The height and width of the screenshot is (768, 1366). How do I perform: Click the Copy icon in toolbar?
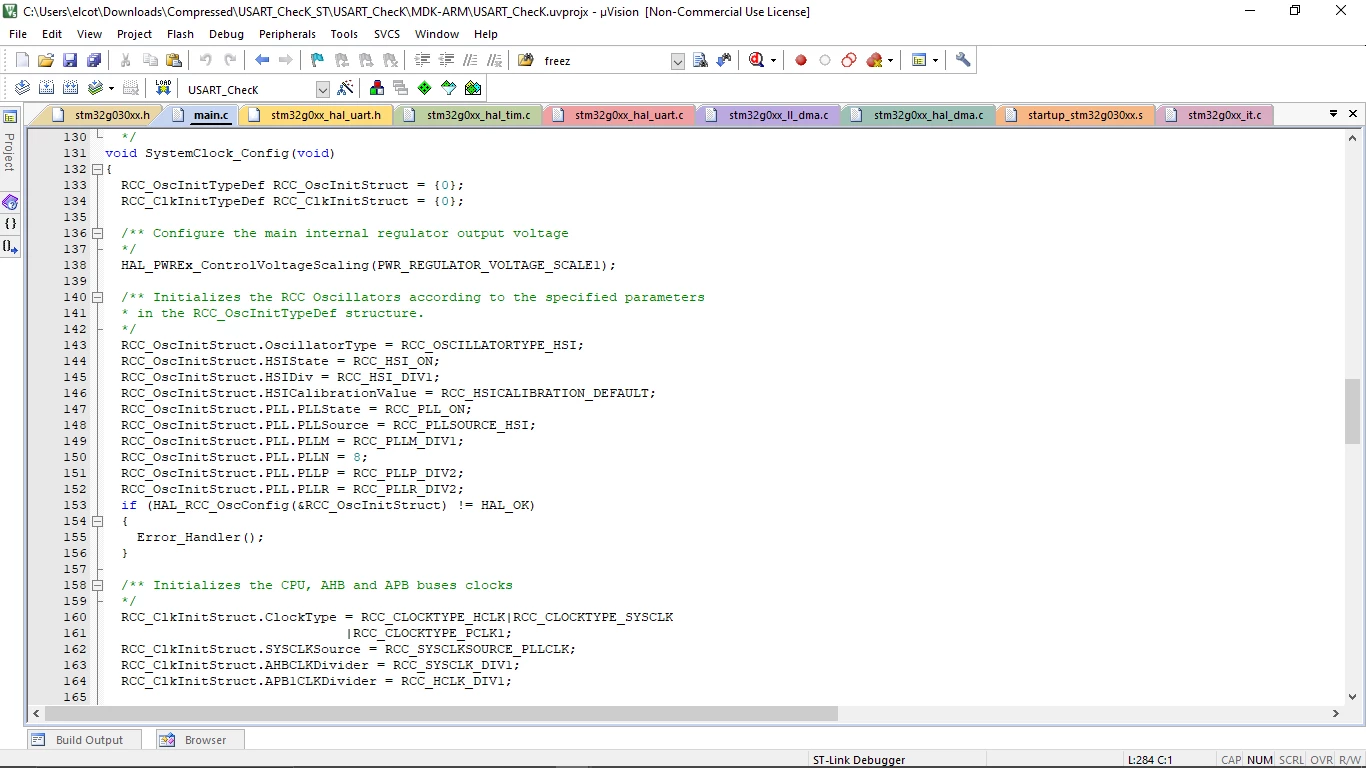coord(150,60)
